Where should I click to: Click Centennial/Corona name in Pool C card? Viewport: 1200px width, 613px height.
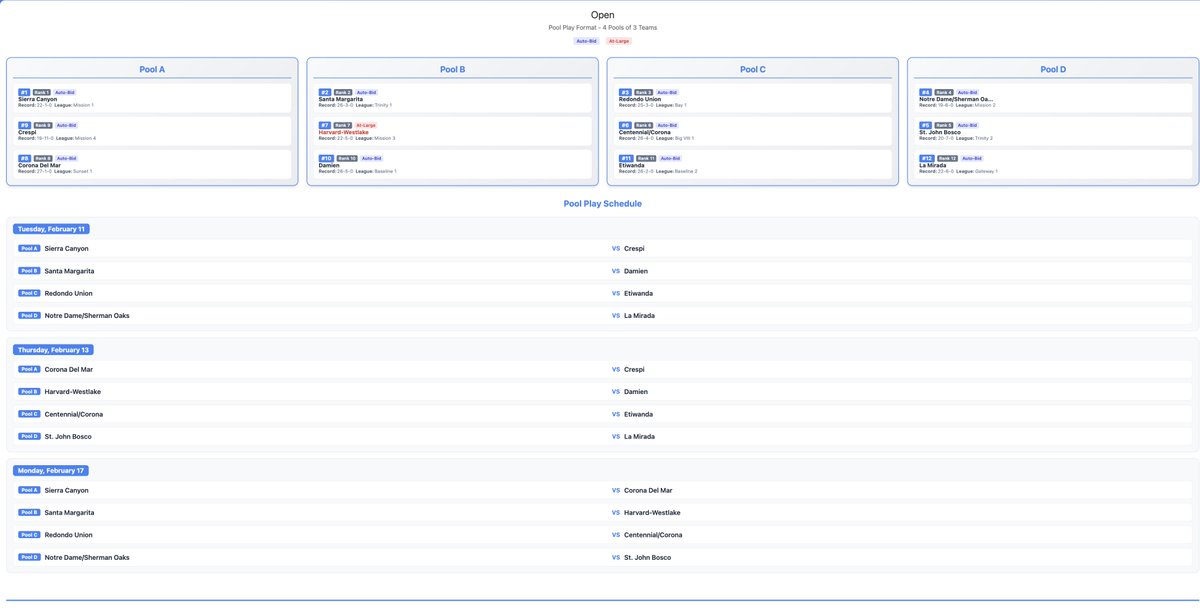(644, 132)
